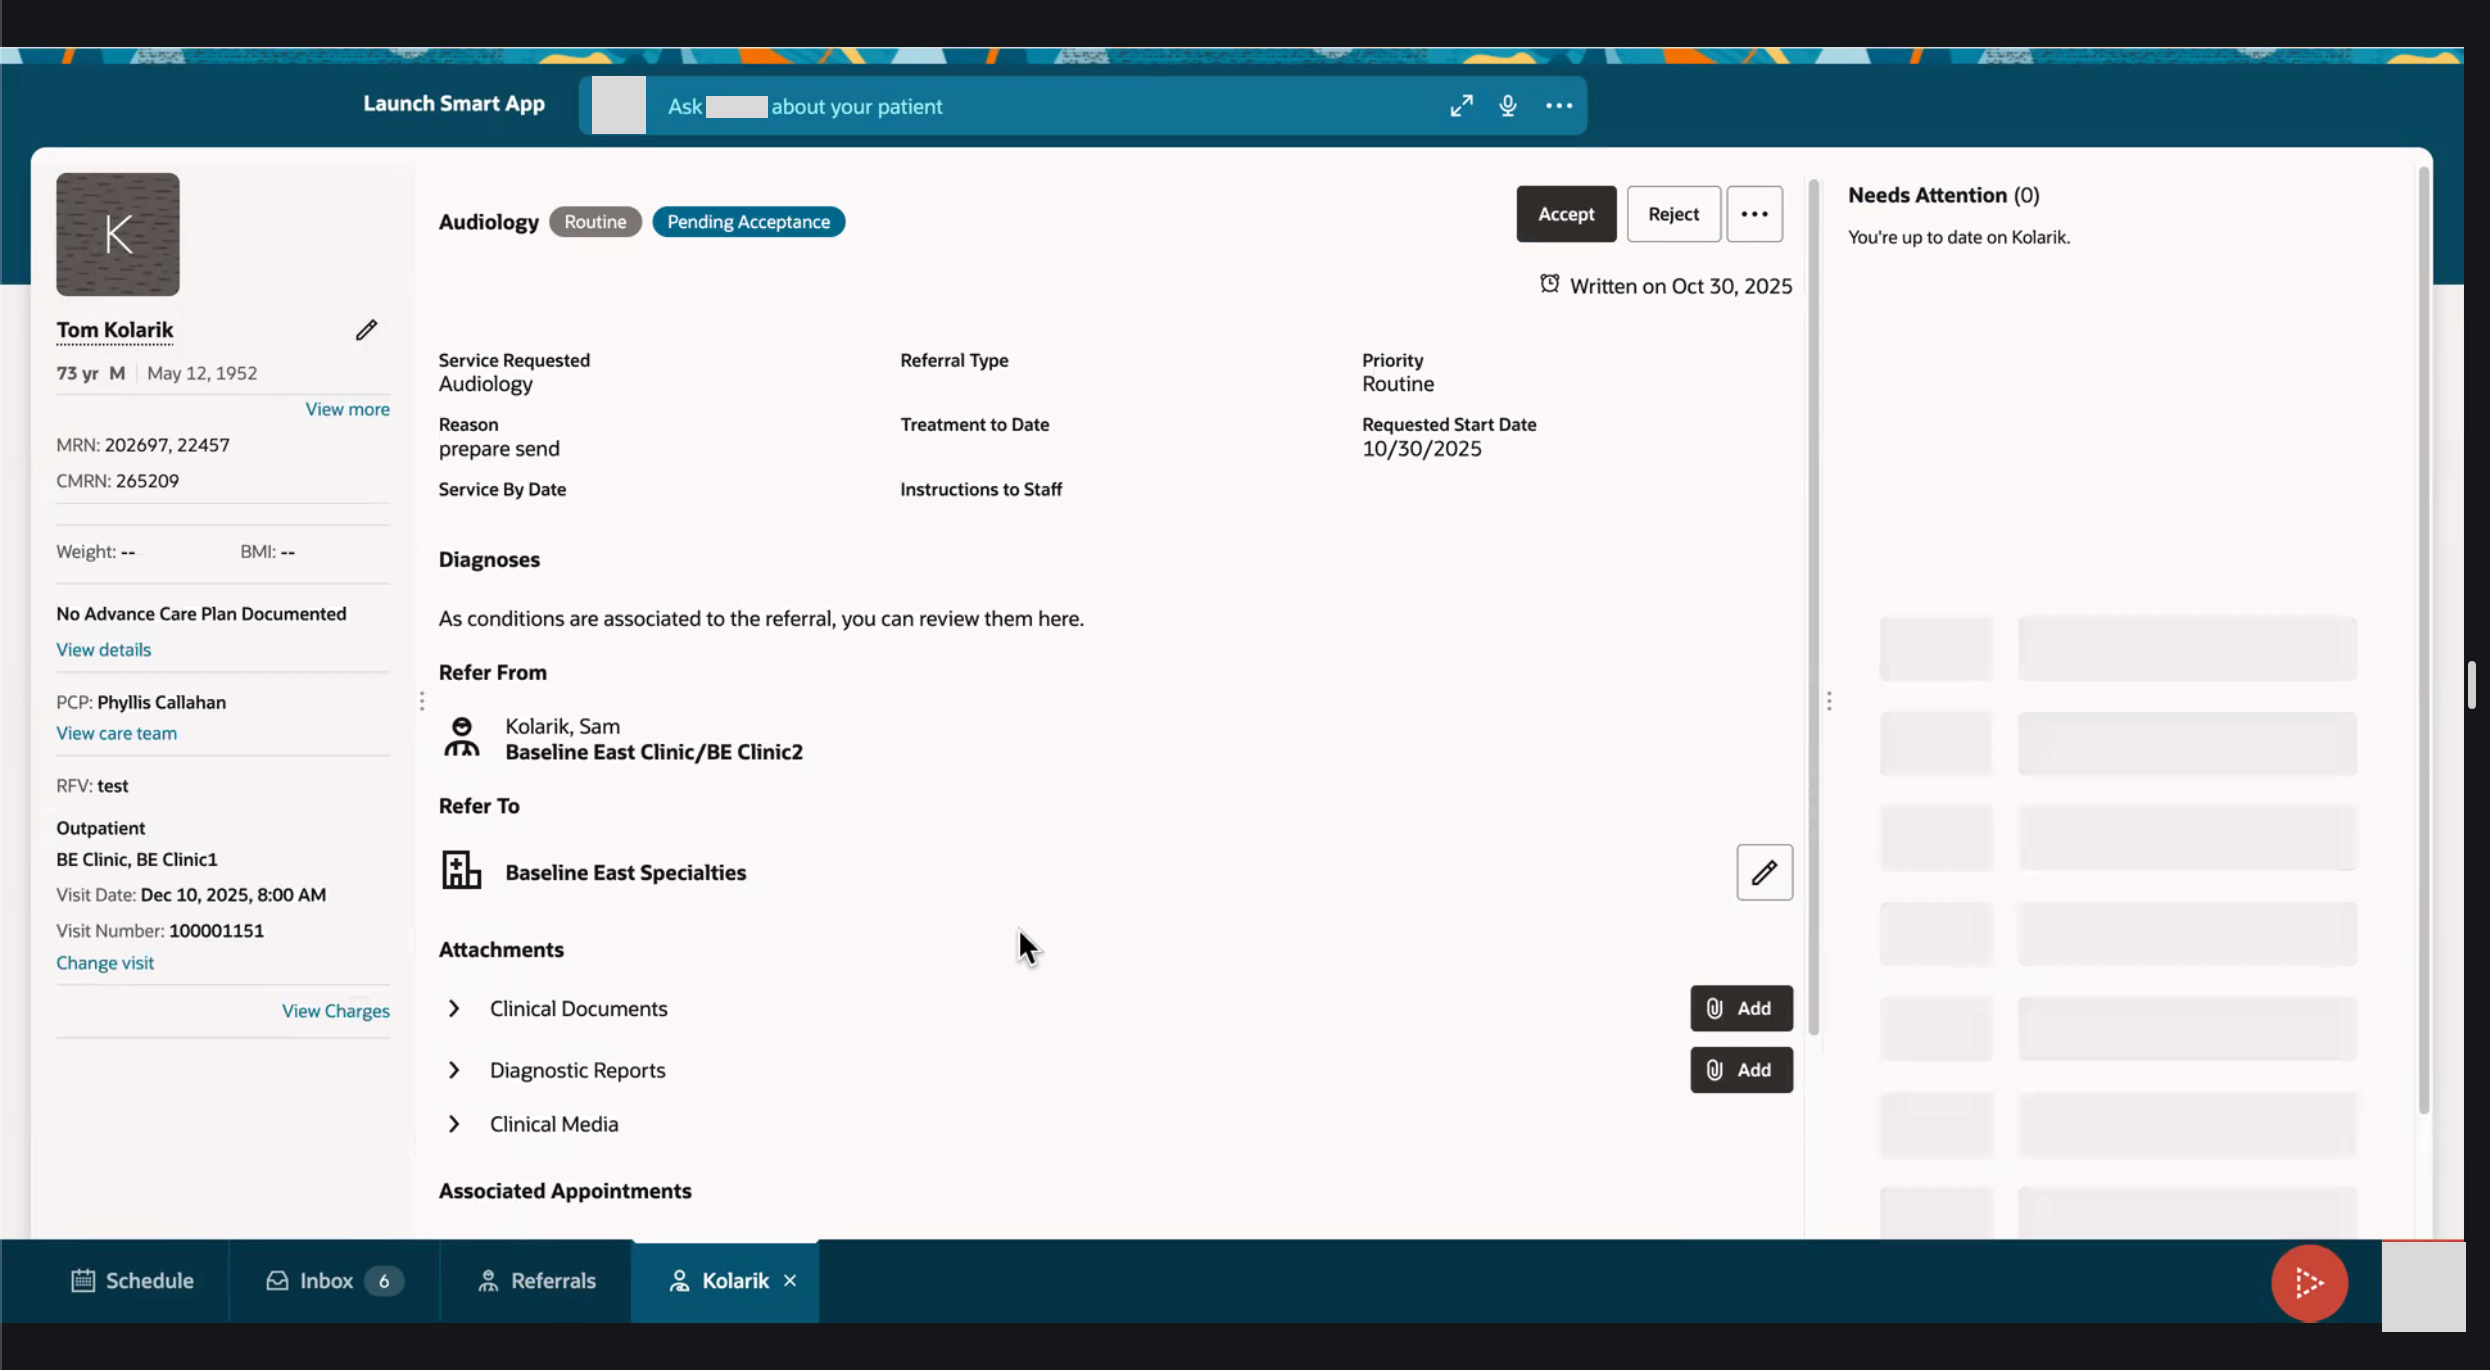Screen dimensions: 2490x1370
Task: Click the Launch Smart App button
Action: [454, 103]
